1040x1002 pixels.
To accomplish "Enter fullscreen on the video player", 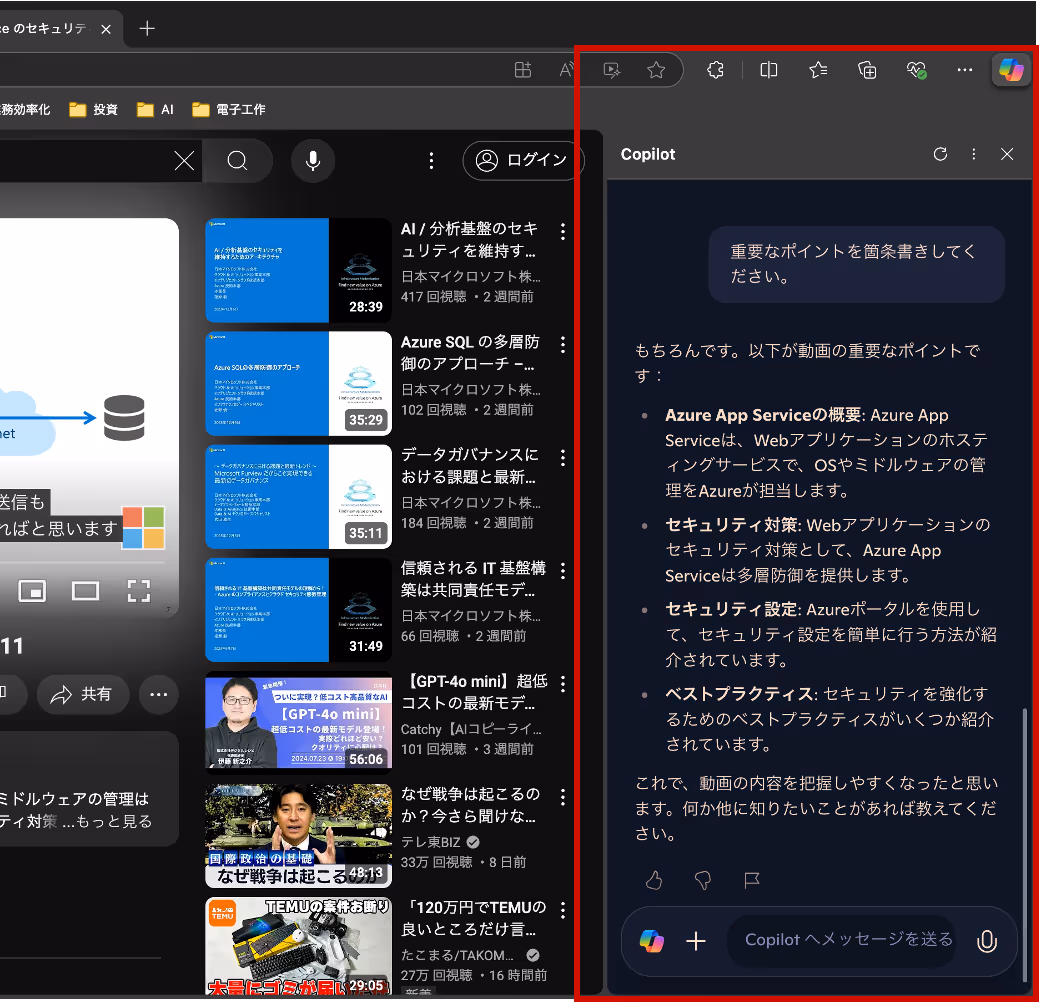I will pos(139,590).
